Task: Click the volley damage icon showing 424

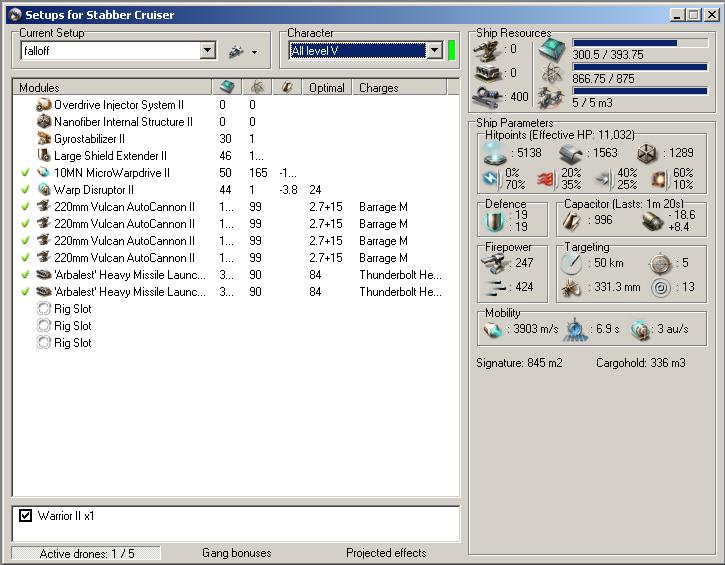Action: point(494,288)
